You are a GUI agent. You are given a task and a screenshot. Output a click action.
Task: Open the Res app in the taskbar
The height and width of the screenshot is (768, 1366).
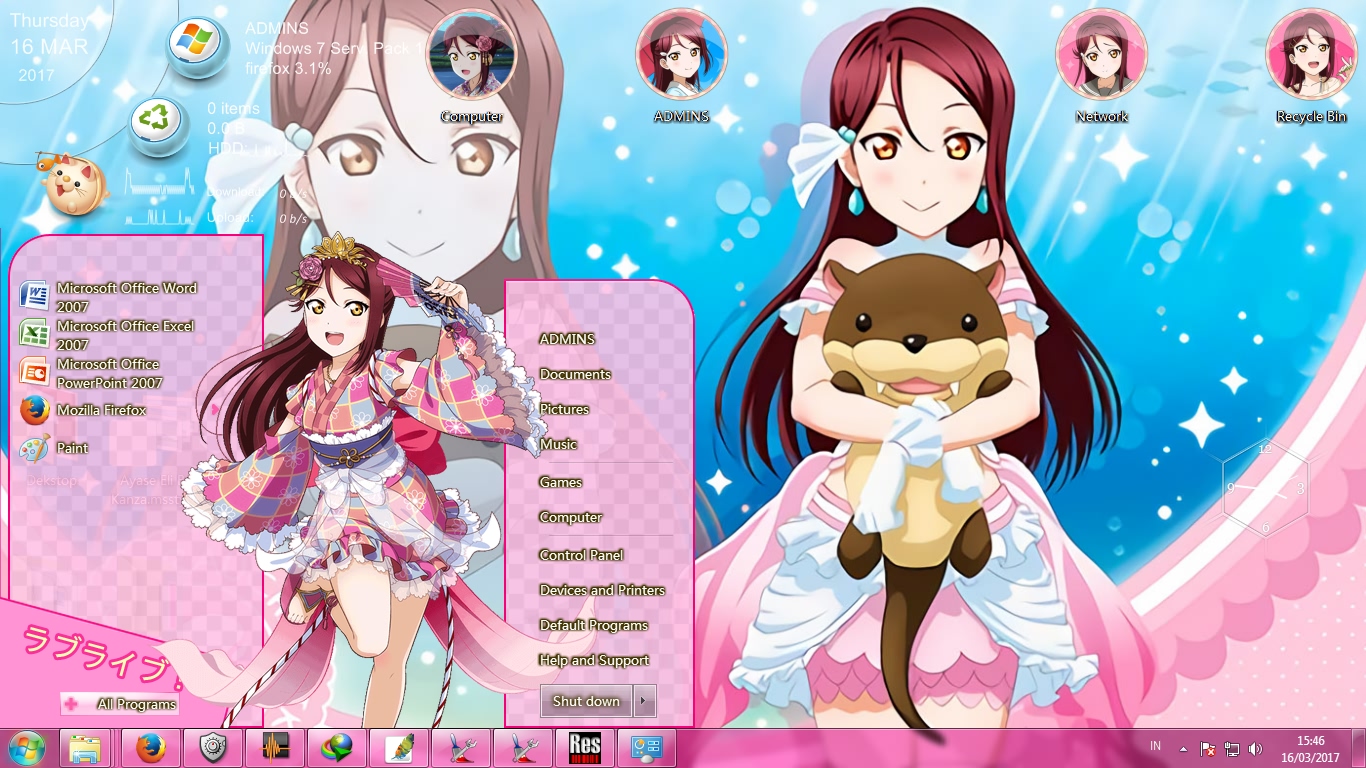[585, 748]
